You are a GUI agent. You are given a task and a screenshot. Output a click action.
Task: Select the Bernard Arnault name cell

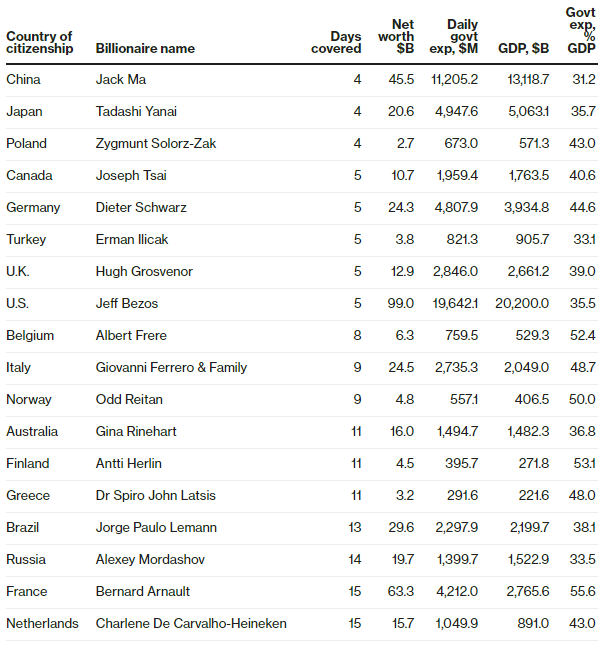143,591
